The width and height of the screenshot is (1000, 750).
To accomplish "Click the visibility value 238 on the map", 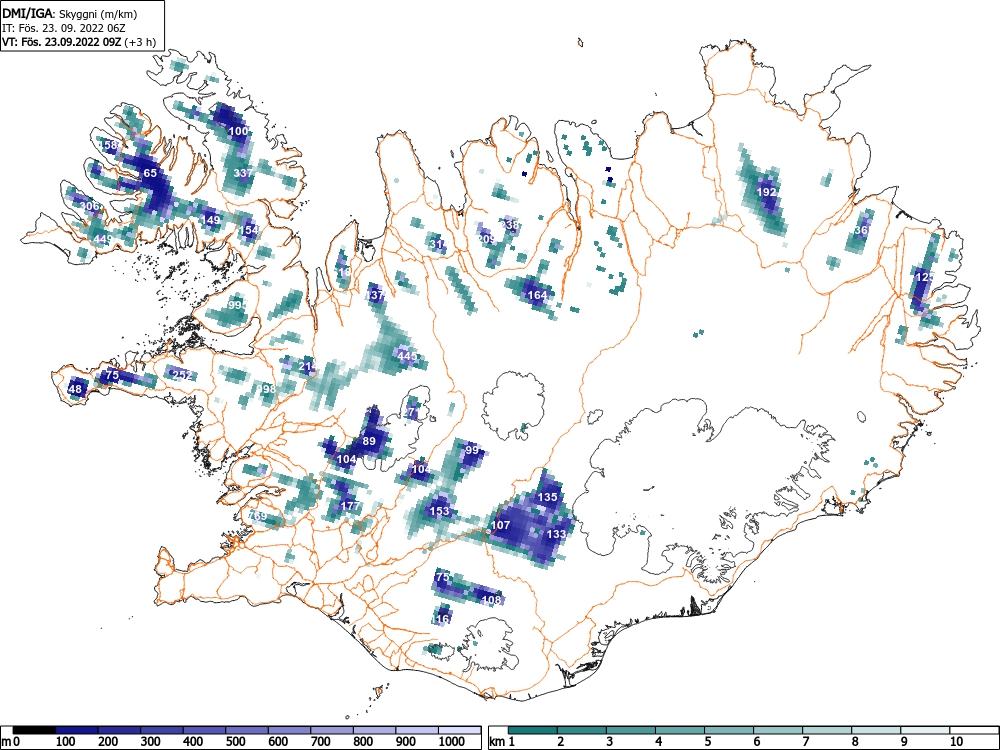I will [510, 225].
